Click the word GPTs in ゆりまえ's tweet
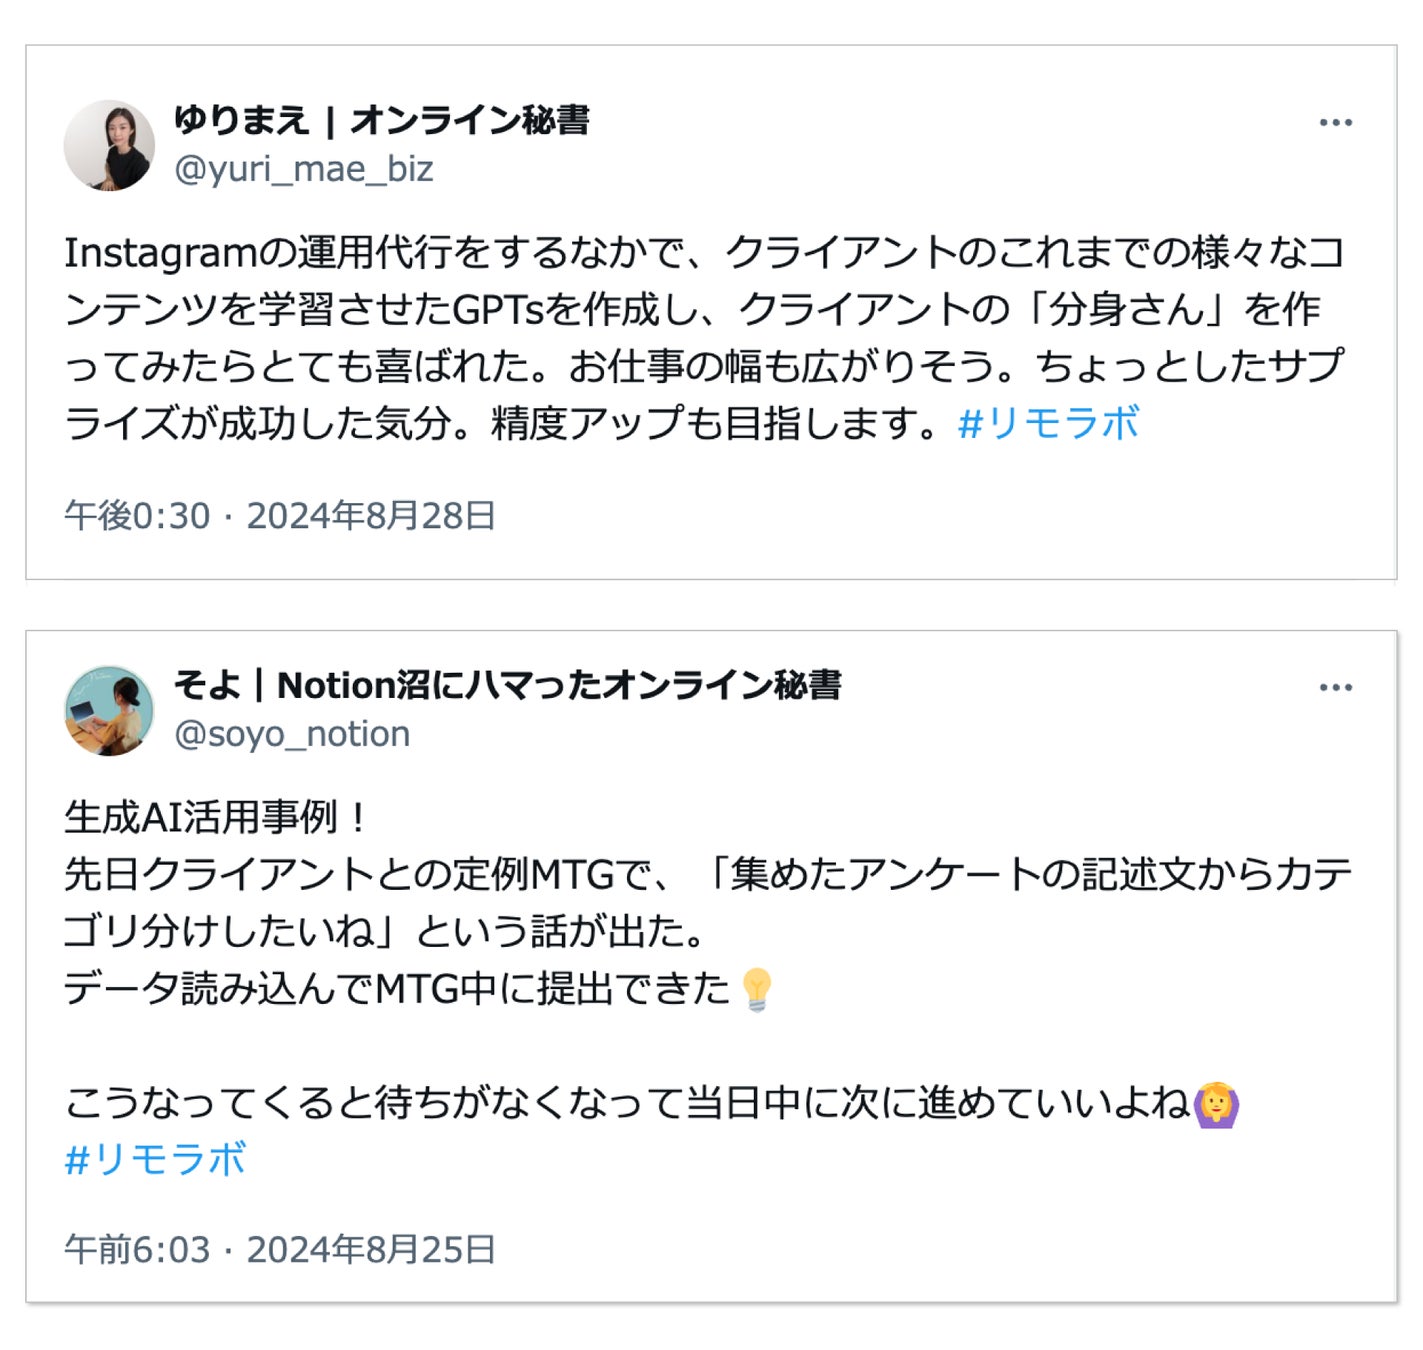 pos(498,310)
